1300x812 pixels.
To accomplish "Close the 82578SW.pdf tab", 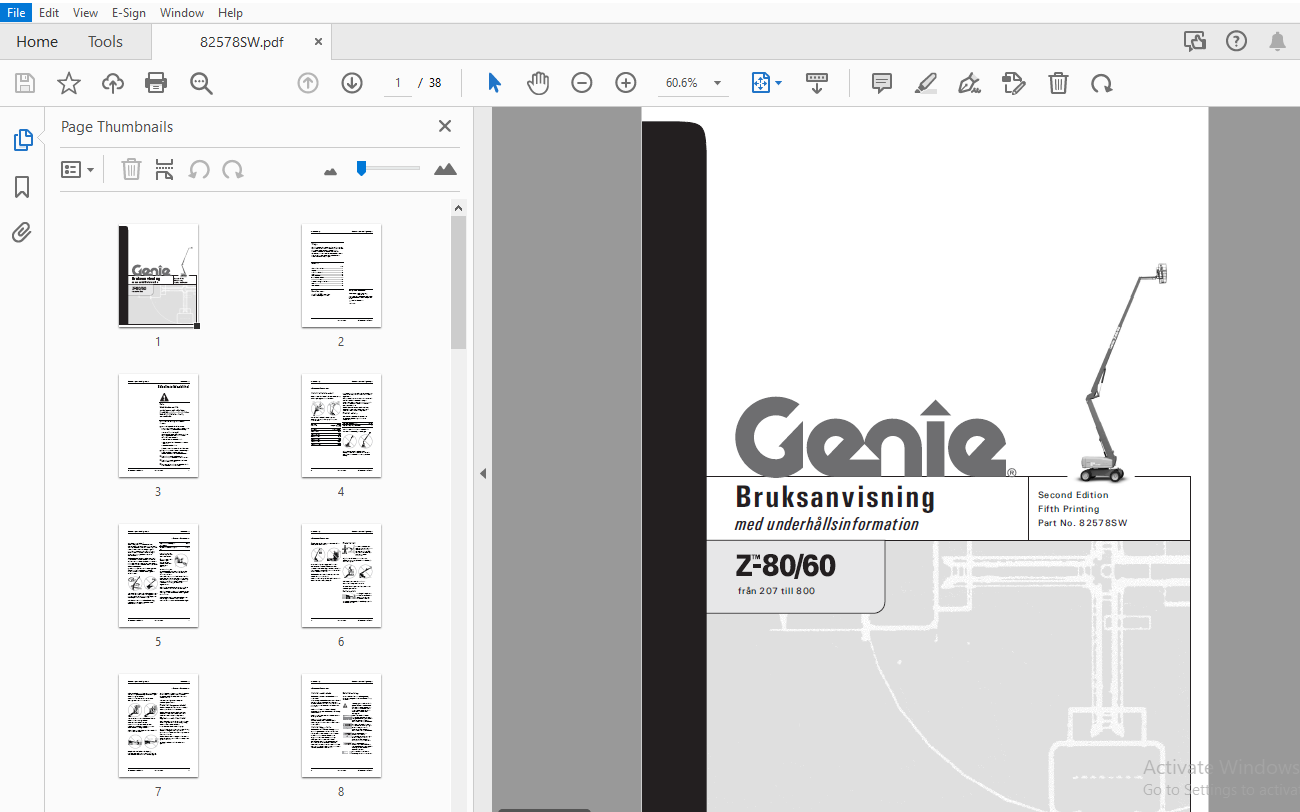I will (318, 42).
